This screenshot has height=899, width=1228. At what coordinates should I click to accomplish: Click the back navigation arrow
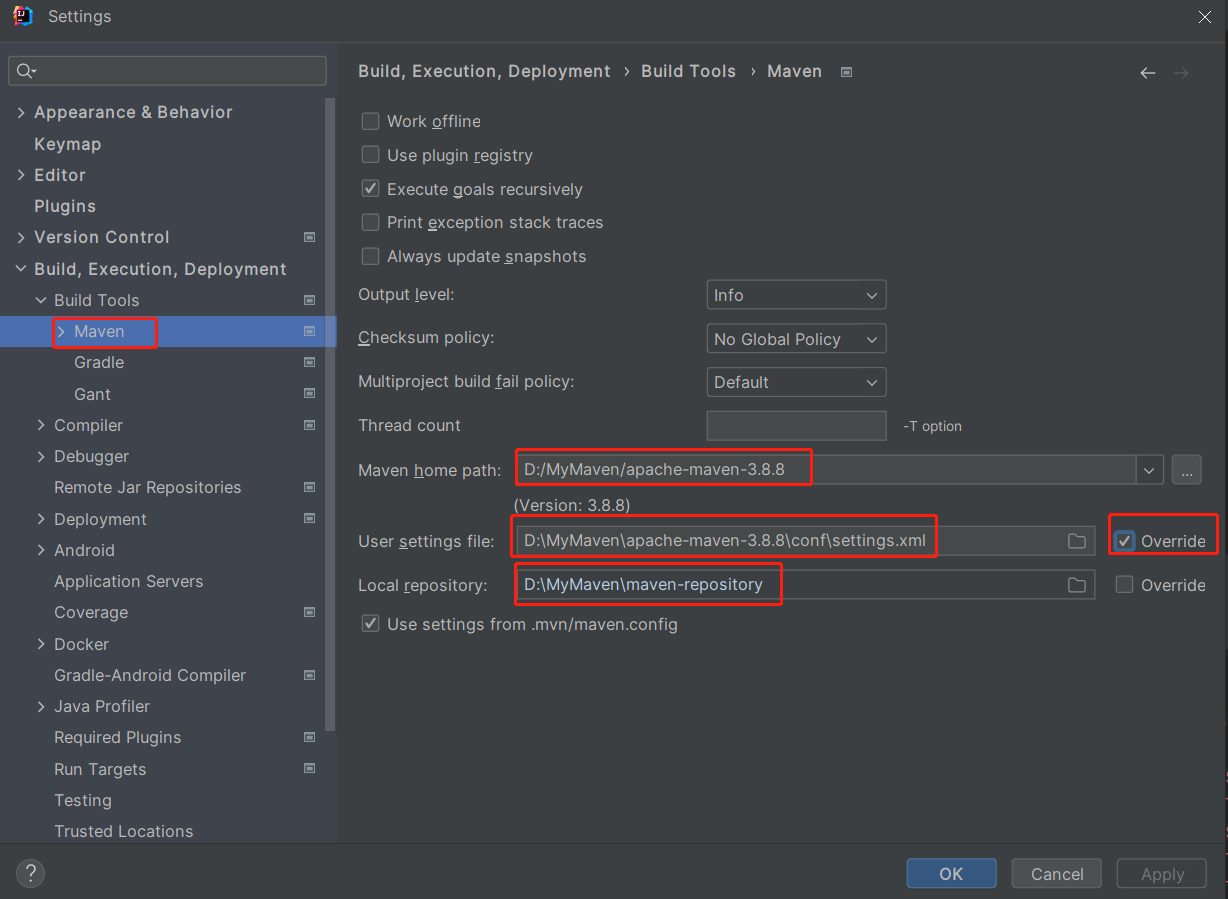[1147, 73]
